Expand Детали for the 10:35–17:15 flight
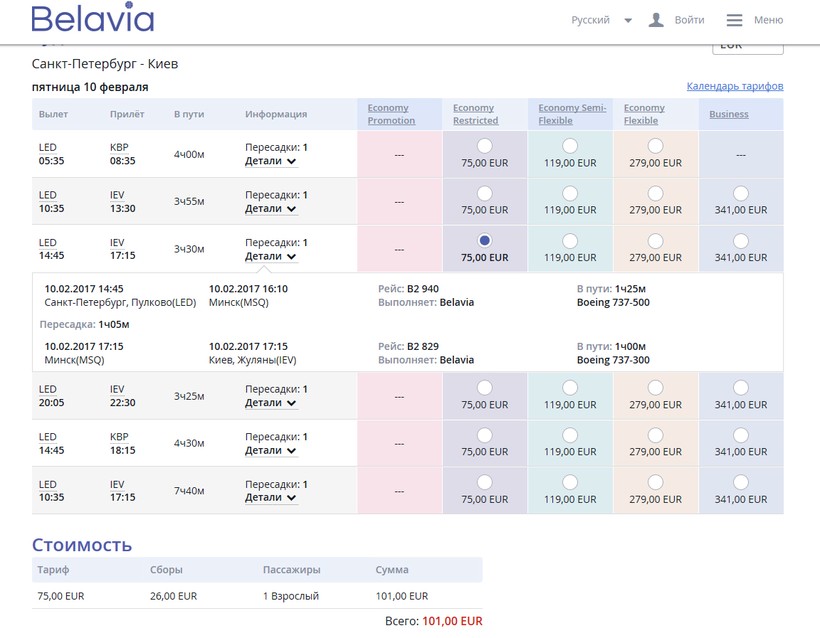This screenshot has width=820, height=638. [x=271, y=497]
